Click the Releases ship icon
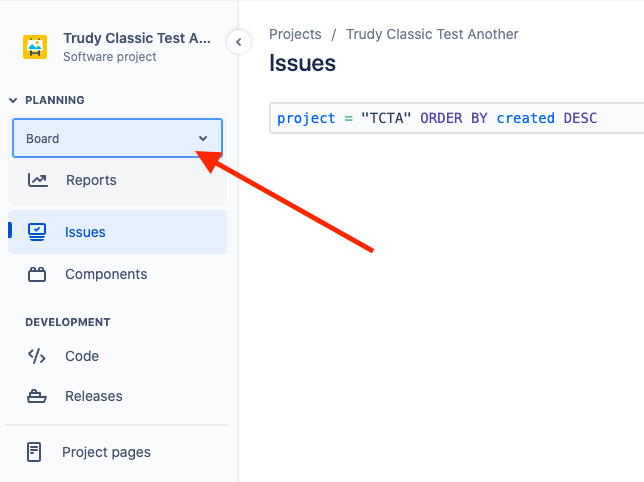644x482 pixels. pos(37,396)
